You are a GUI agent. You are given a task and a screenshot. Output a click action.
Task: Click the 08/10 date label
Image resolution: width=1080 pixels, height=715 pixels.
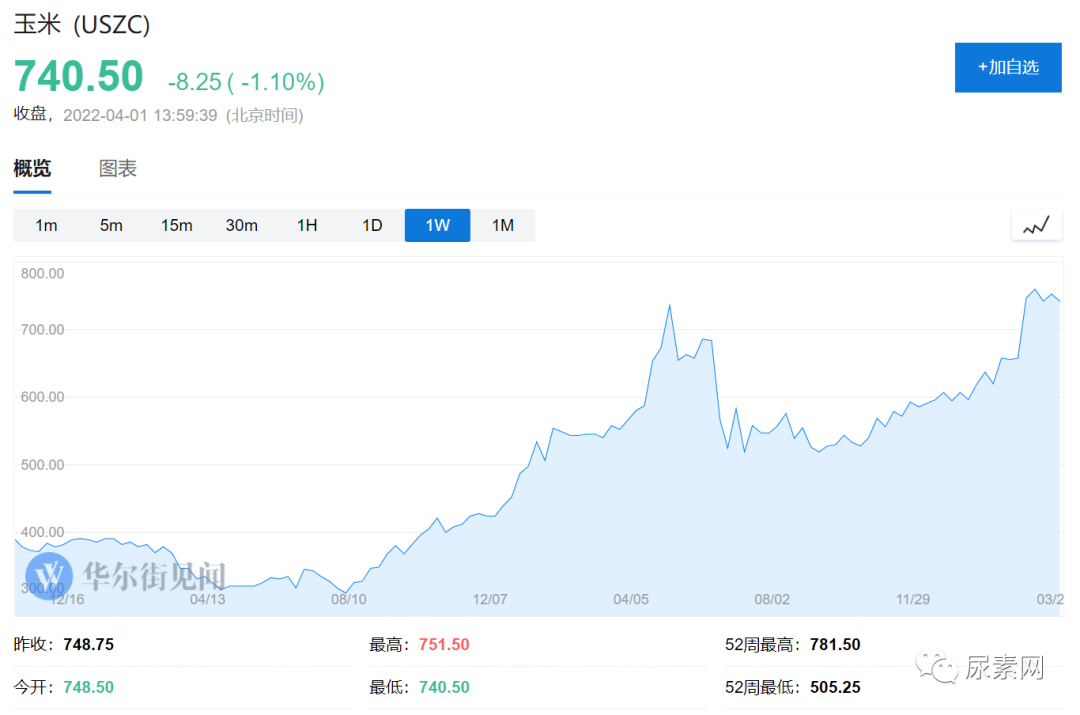click(349, 599)
